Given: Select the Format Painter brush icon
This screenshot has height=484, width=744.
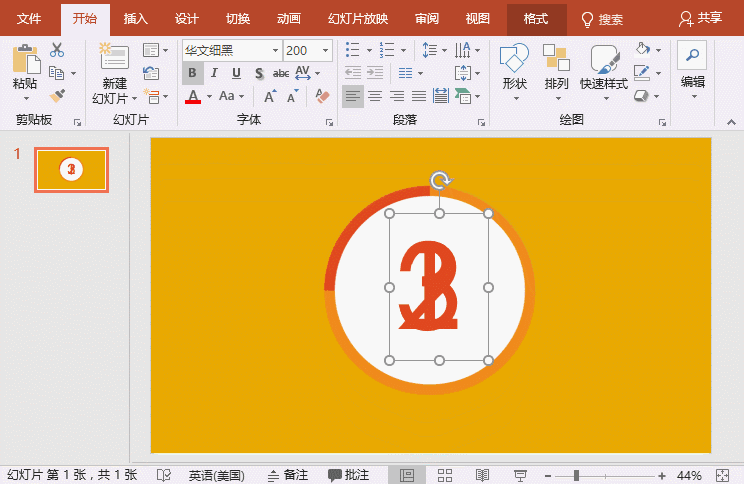Looking at the screenshot, I should [57, 95].
